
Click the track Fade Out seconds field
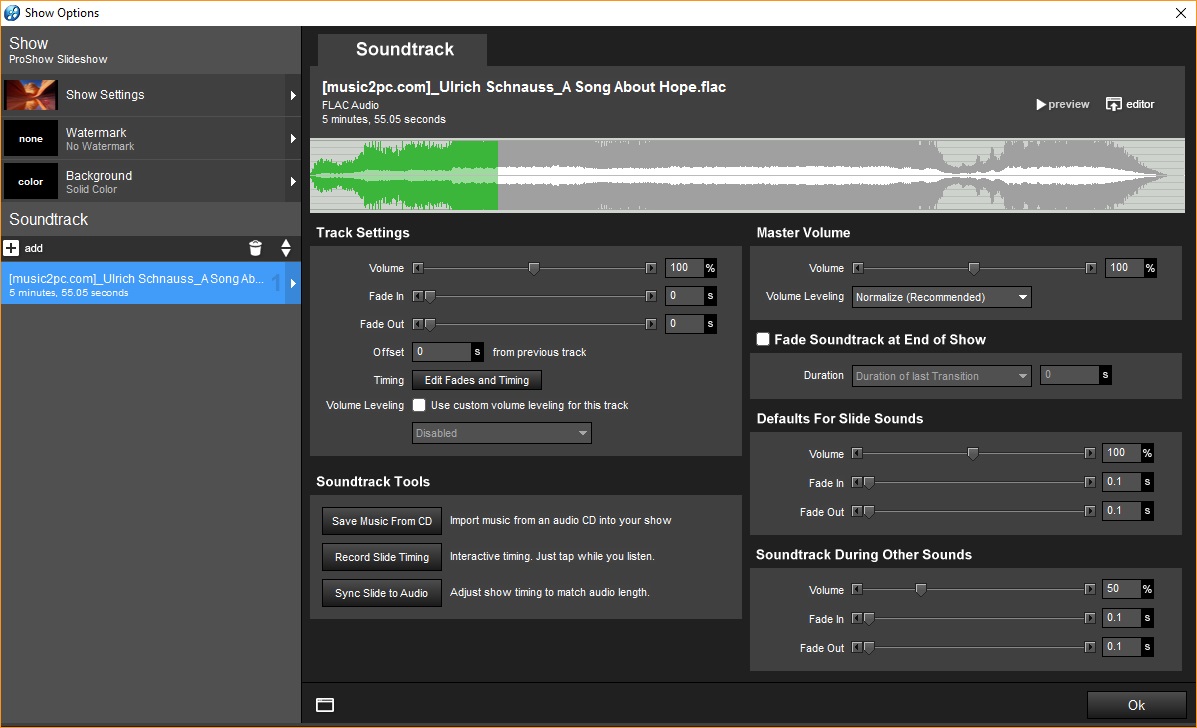pos(685,324)
